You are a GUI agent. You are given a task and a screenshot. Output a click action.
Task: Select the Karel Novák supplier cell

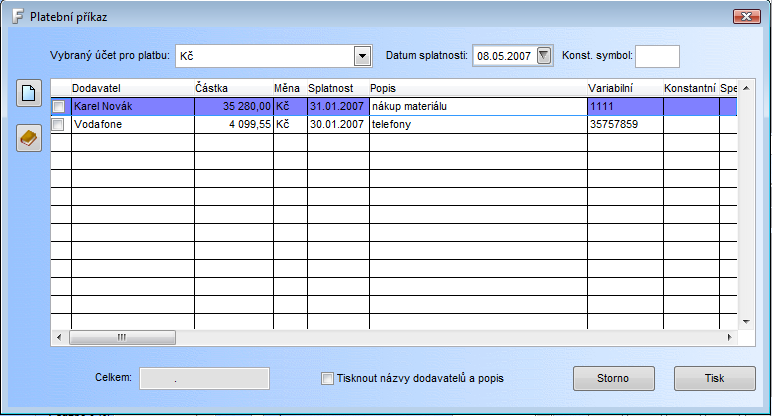coord(133,106)
